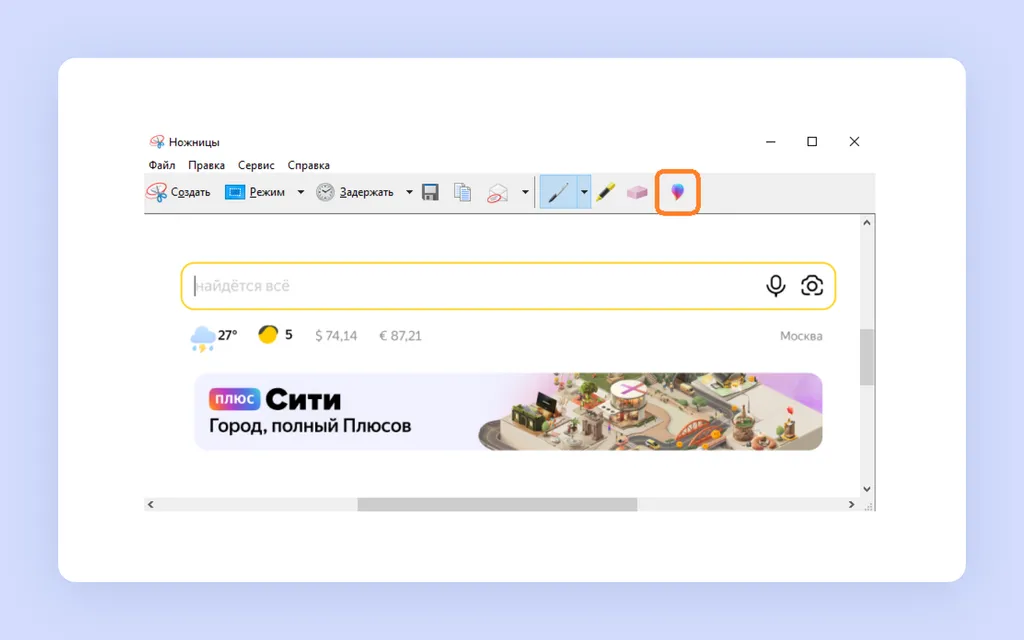The image size is (1024, 640).
Task: Select the pink Eraser tool
Action: 637,192
